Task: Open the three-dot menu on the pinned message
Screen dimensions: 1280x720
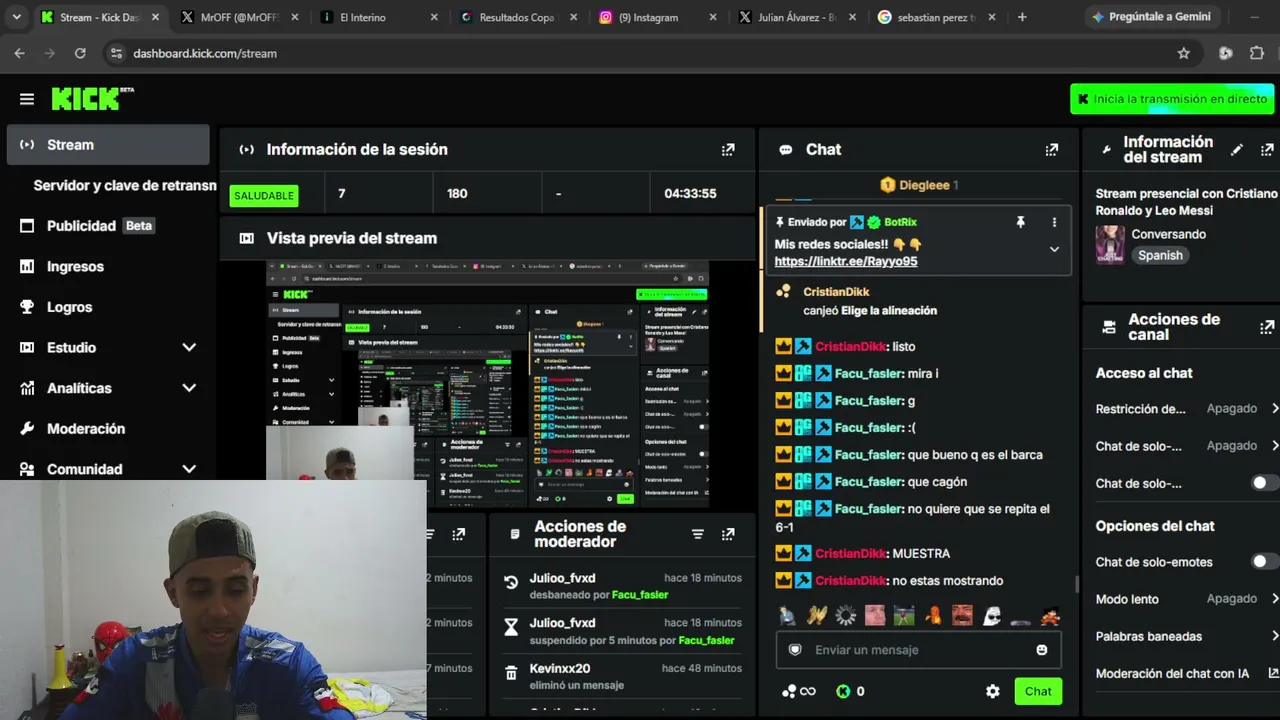Action: [x=1054, y=222]
